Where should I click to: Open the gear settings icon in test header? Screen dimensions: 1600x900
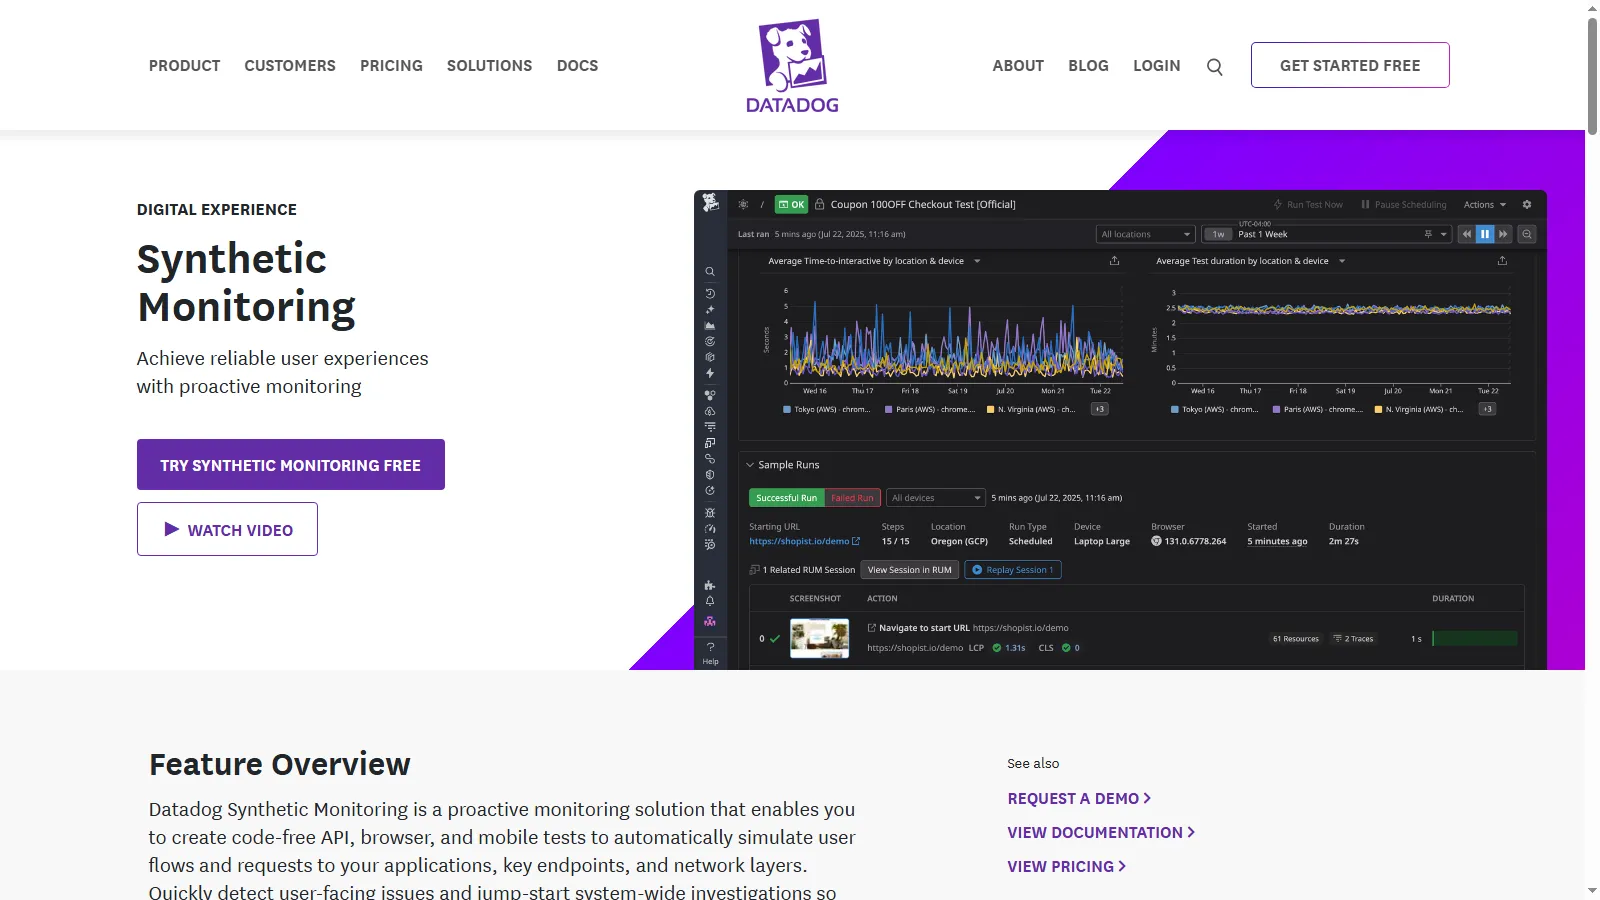[1527, 204]
